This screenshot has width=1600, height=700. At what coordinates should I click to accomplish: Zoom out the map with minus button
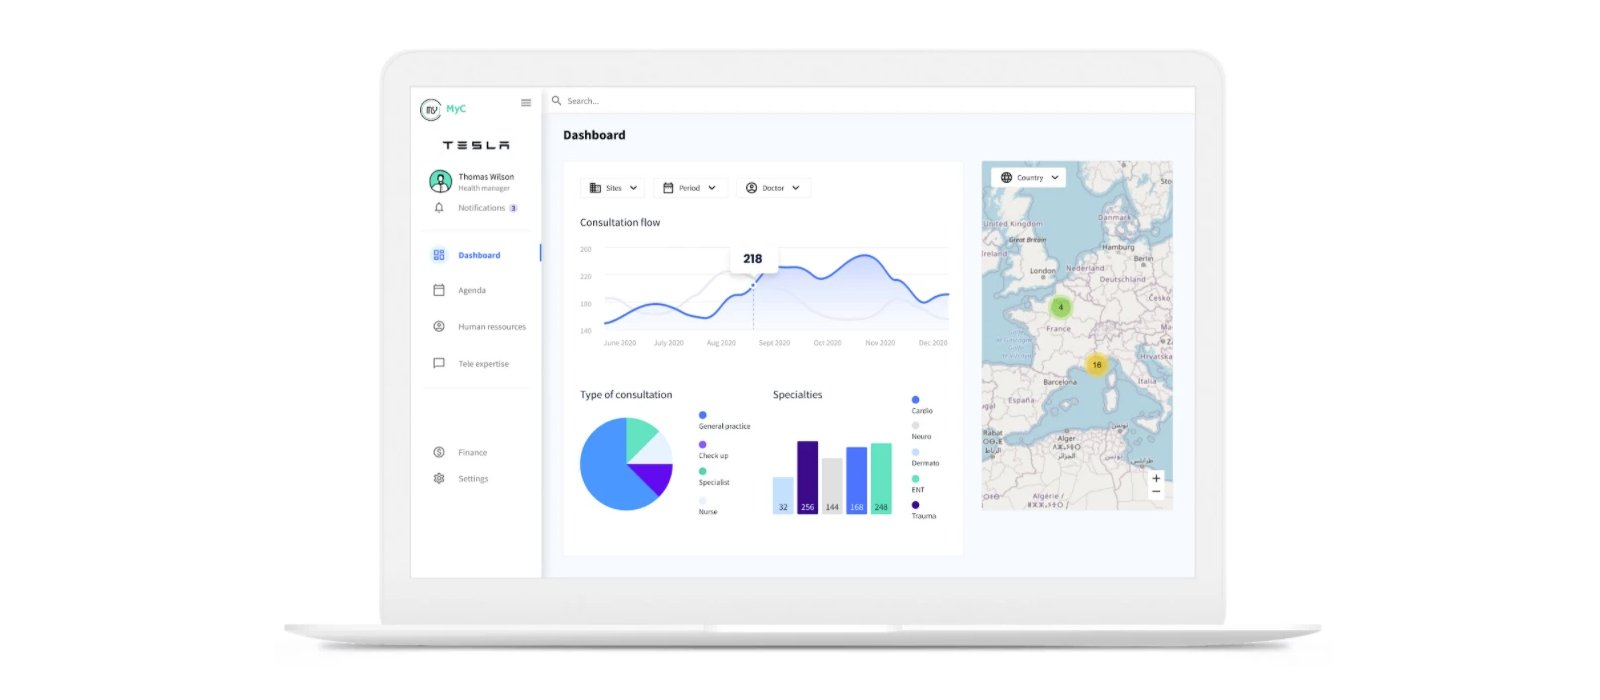click(x=1156, y=492)
